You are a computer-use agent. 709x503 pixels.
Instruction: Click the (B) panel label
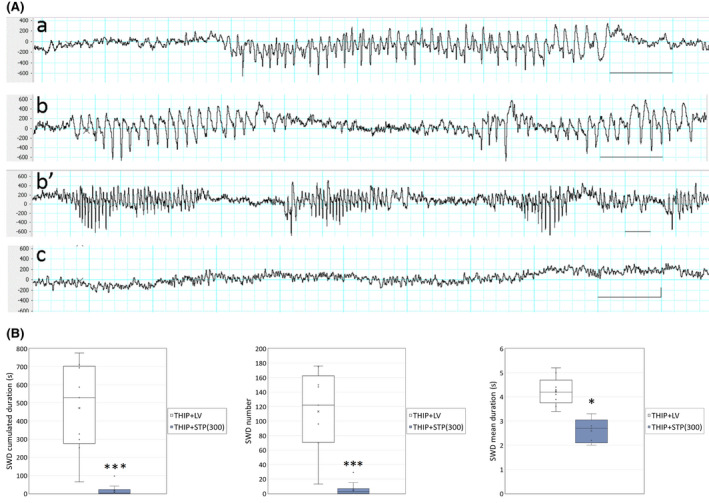click(x=15, y=334)
